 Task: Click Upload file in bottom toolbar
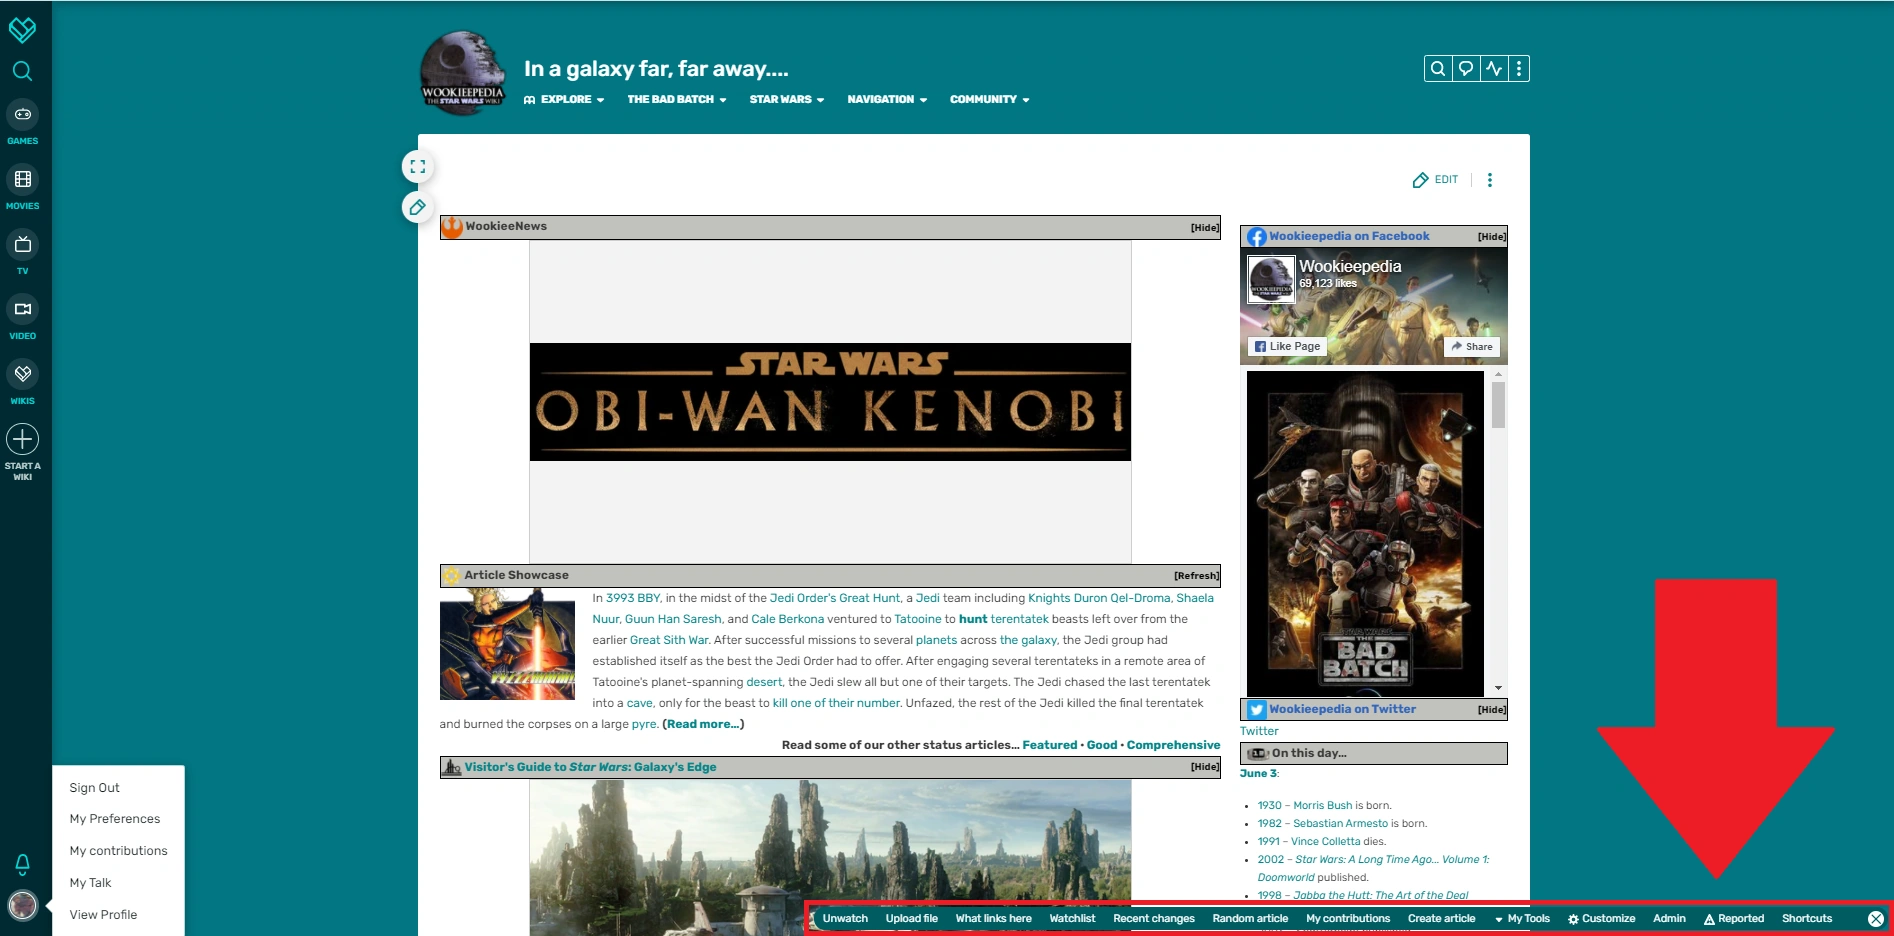(911, 919)
